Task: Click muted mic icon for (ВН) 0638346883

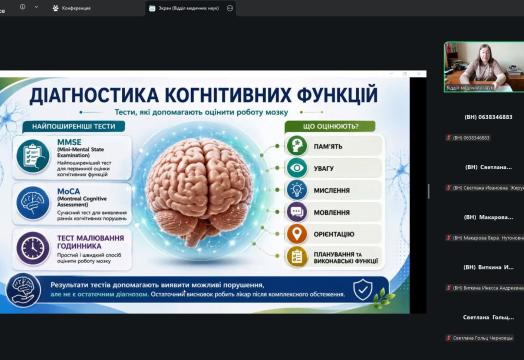Action: tap(449, 138)
